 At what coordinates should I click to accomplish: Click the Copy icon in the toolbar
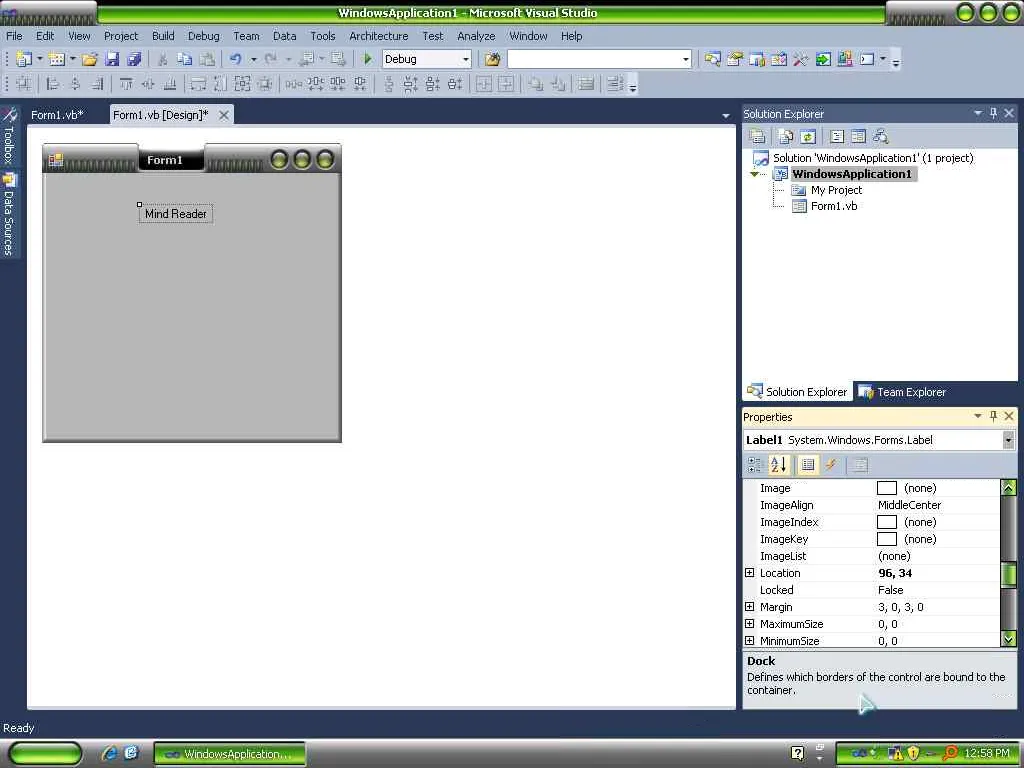(x=185, y=59)
